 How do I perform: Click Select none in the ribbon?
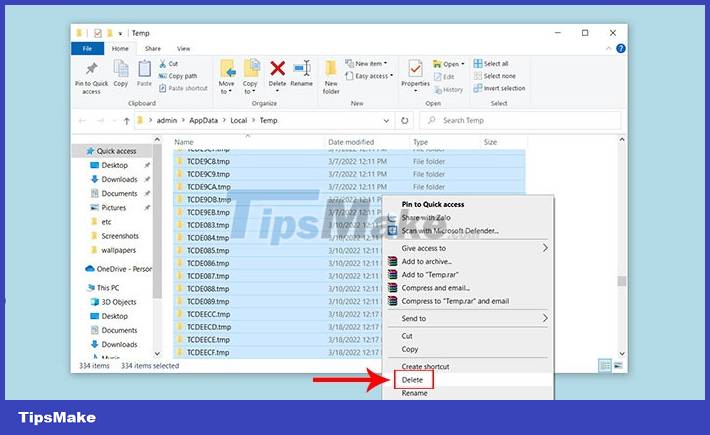pyautogui.click(x=494, y=76)
